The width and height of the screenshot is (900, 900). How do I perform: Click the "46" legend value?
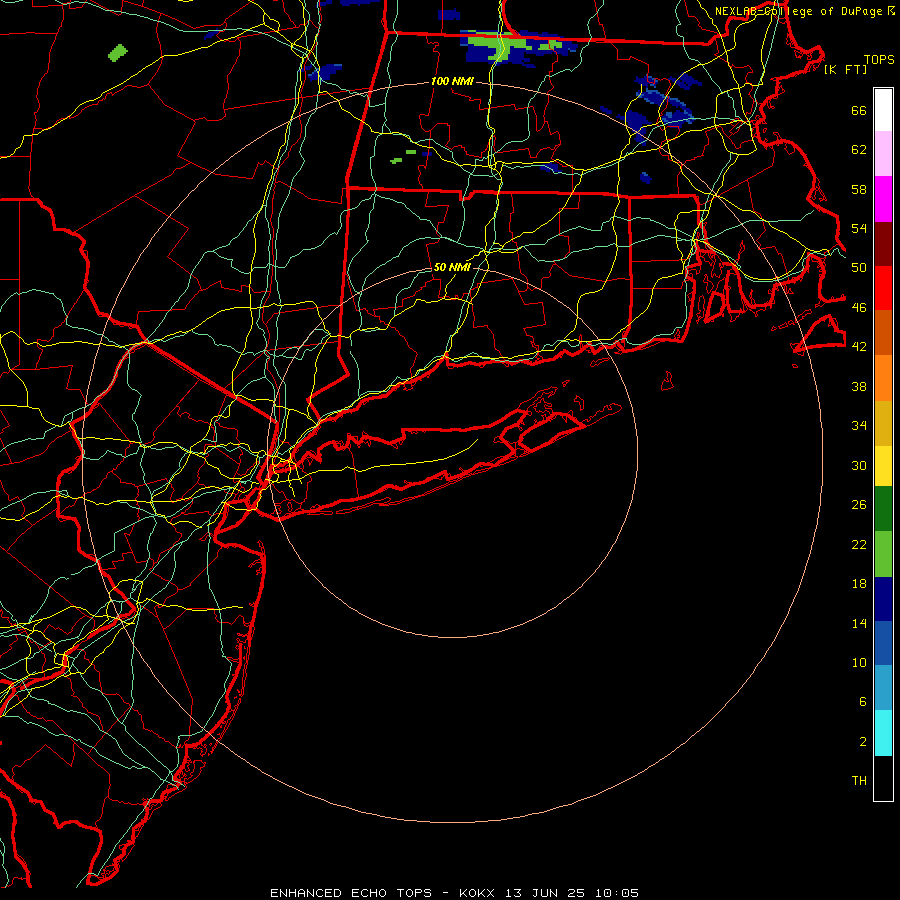click(x=859, y=308)
